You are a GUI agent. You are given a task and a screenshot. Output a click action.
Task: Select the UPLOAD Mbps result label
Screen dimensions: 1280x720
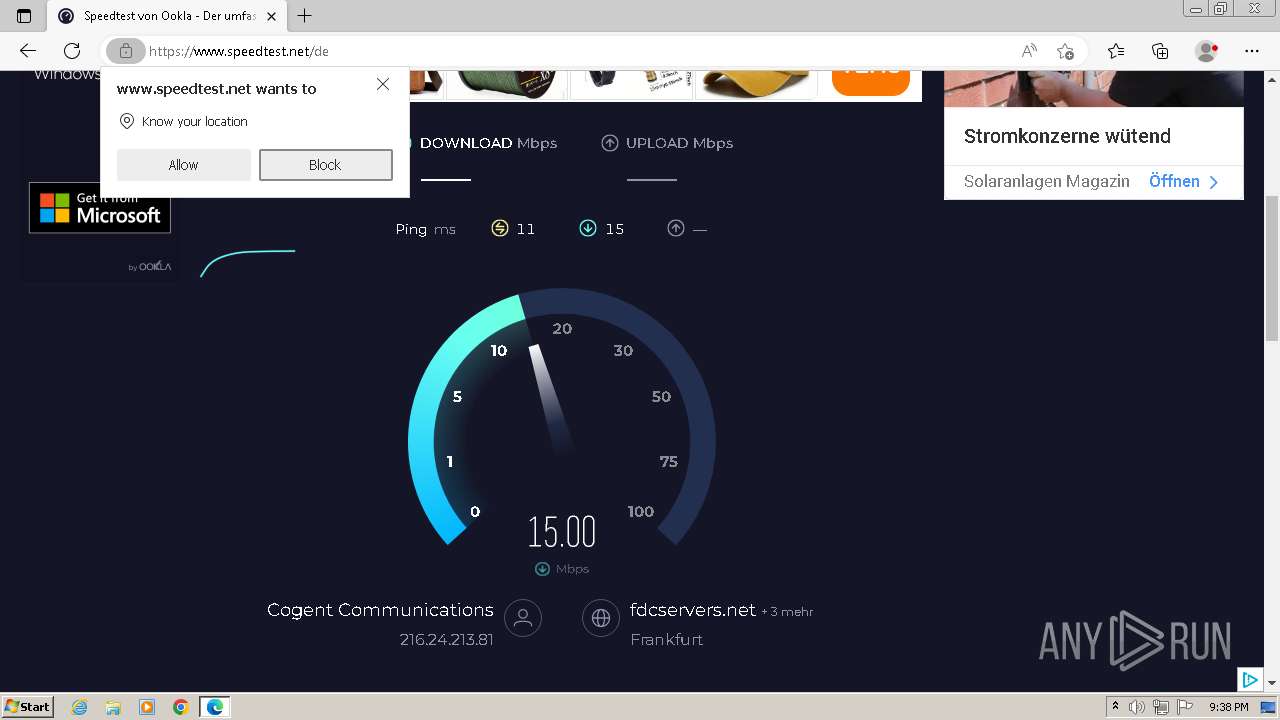tap(679, 143)
